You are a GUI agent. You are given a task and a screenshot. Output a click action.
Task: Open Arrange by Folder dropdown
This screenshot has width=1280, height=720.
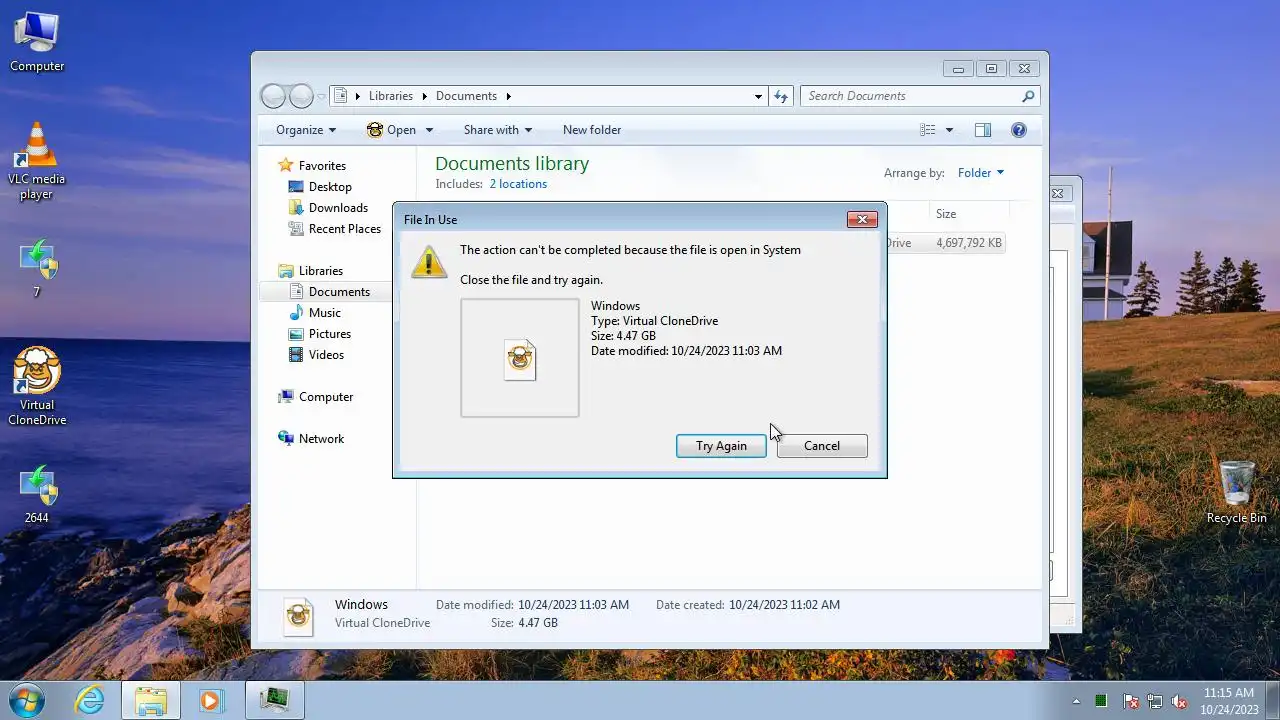(980, 173)
